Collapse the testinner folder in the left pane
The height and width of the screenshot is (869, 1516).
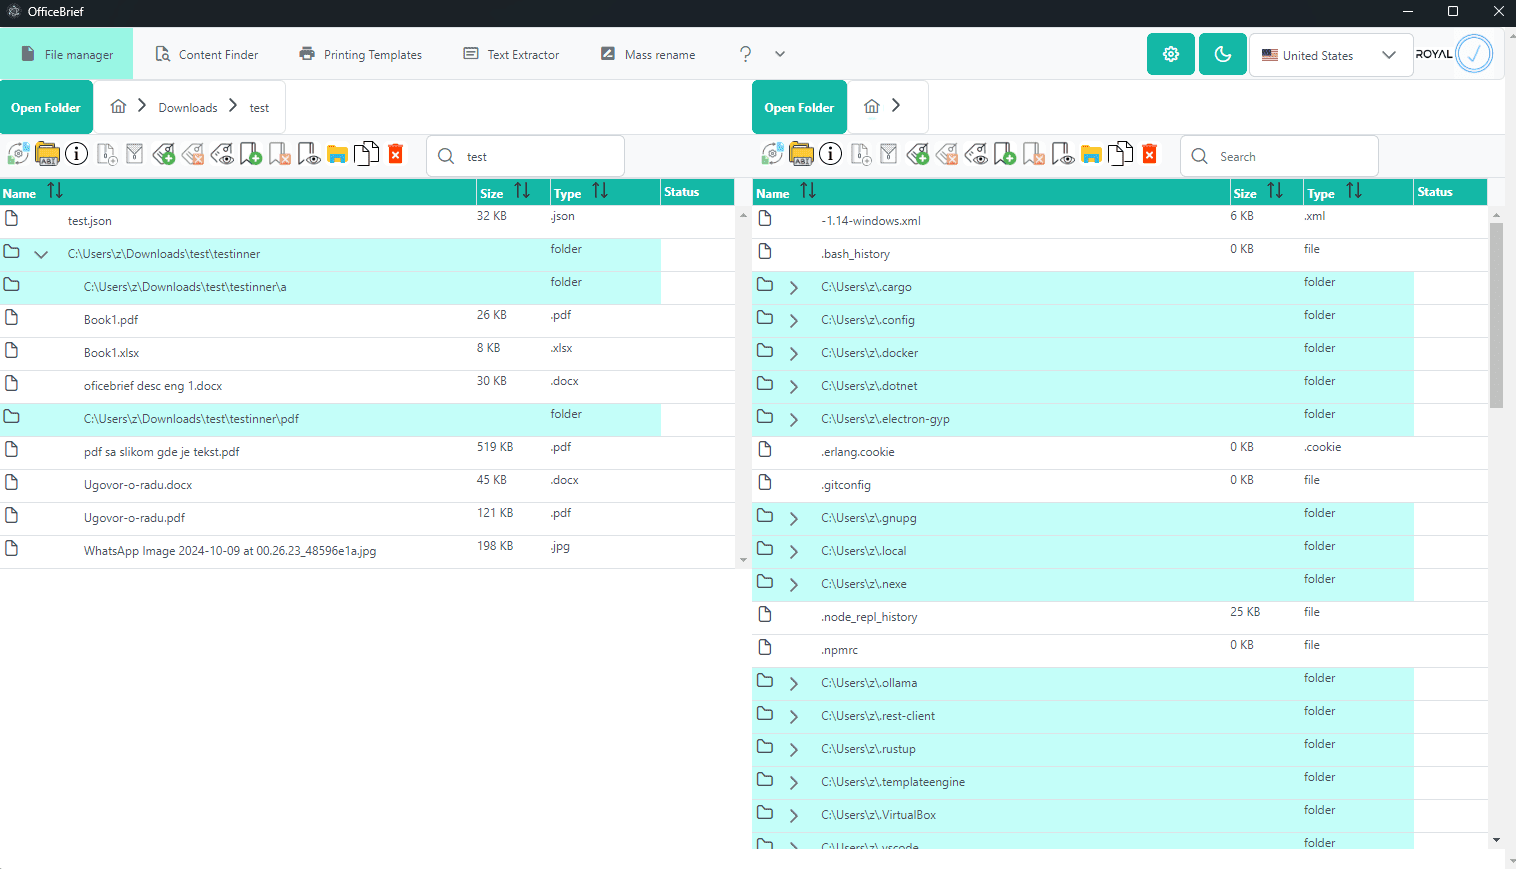pyautogui.click(x=41, y=254)
